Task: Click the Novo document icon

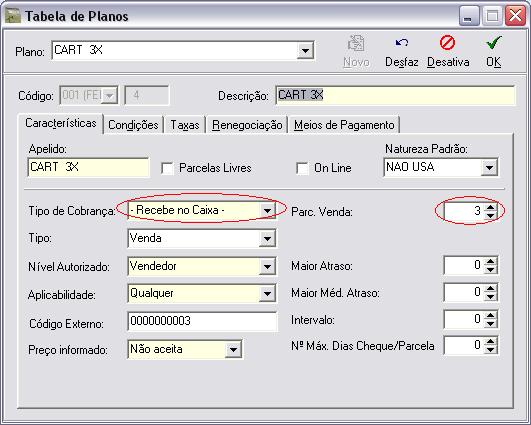Action: tap(356, 43)
